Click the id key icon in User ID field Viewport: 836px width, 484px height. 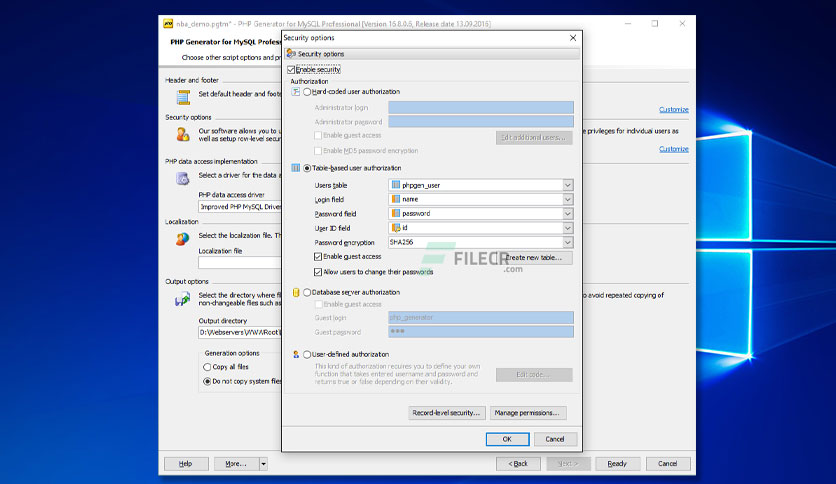tap(396, 228)
